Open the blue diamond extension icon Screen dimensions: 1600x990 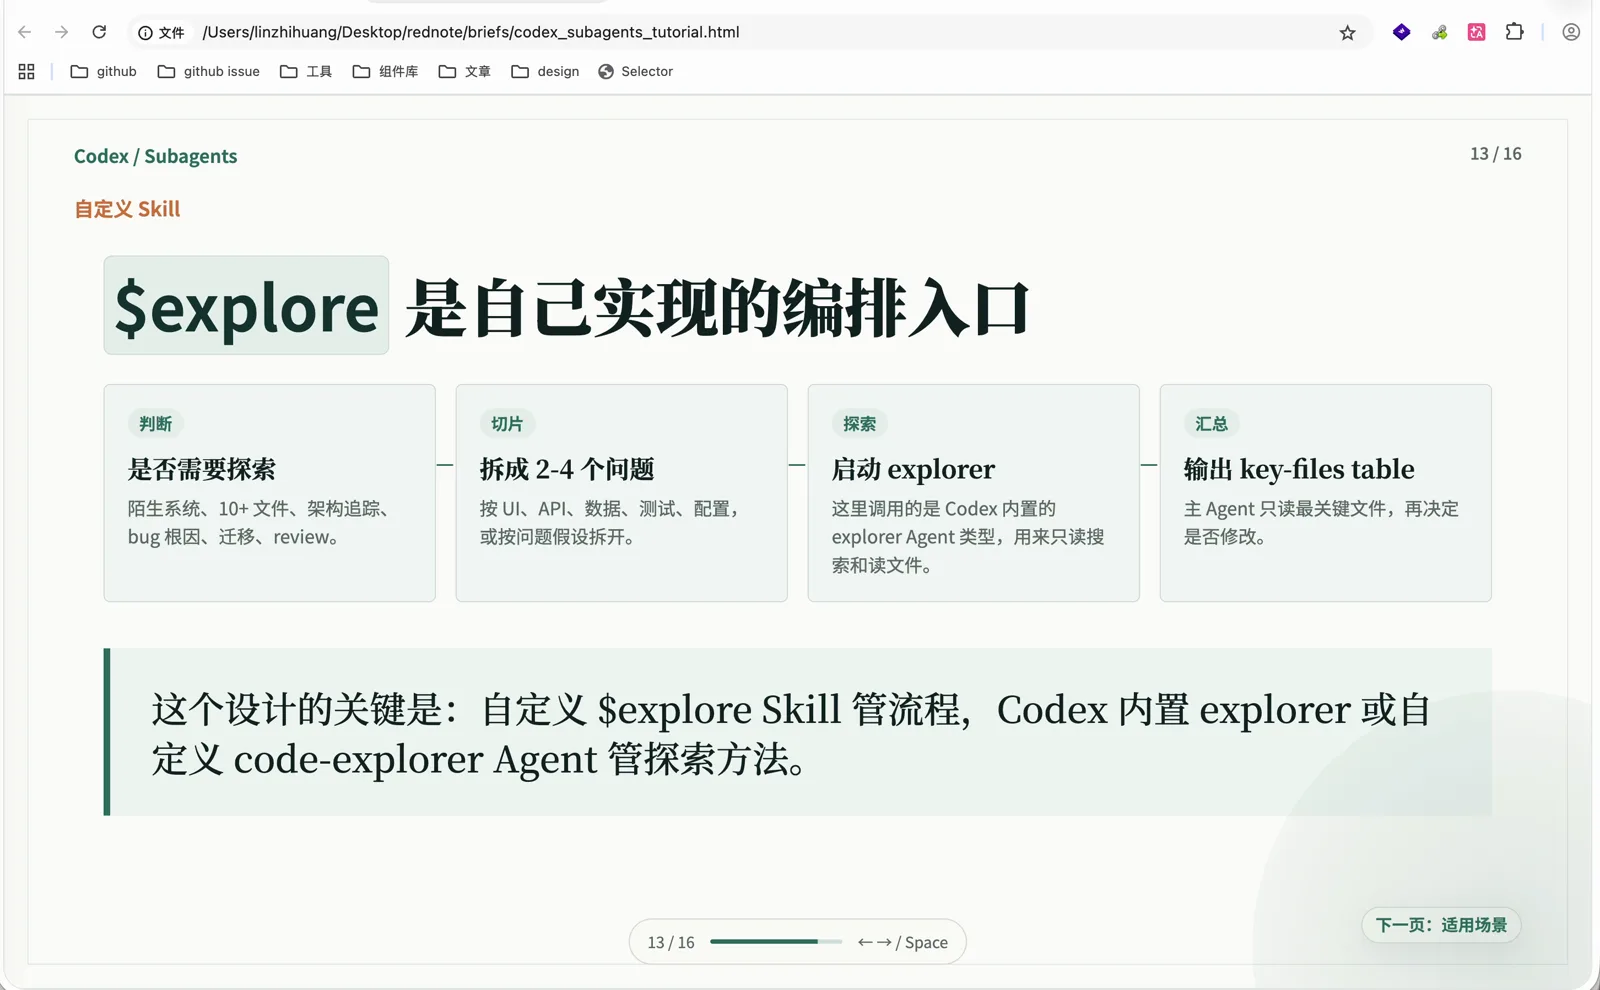click(x=1402, y=32)
